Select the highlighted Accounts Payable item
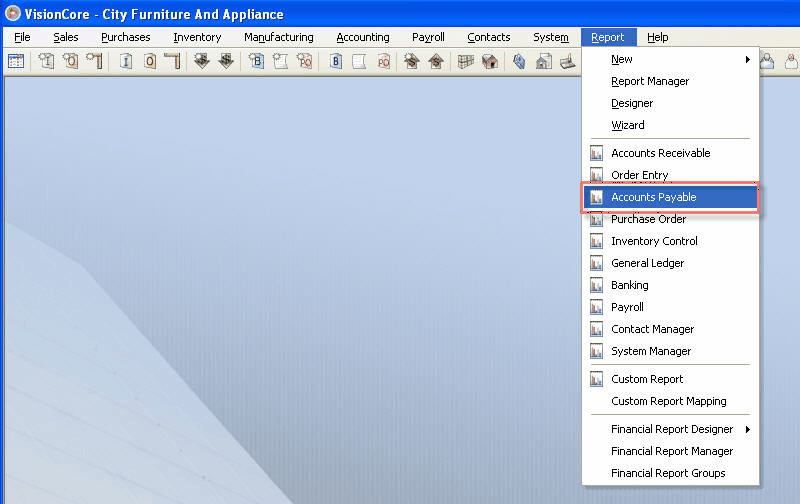Viewport: 800px width, 504px height. click(670, 197)
